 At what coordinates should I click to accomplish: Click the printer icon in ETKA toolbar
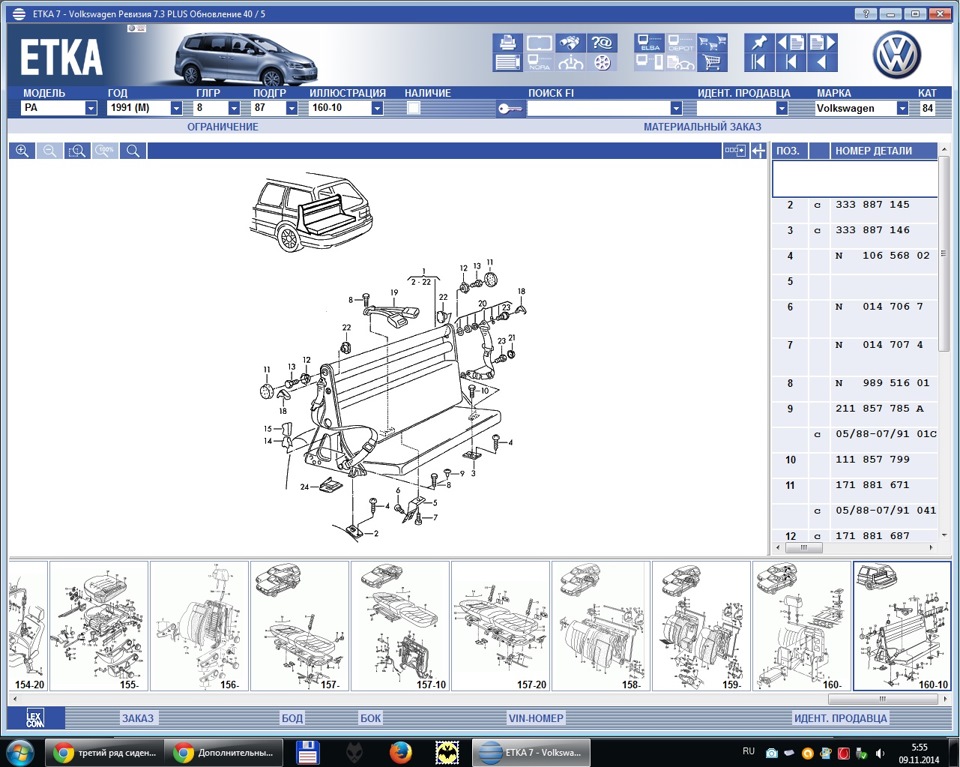[x=508, y=43]
